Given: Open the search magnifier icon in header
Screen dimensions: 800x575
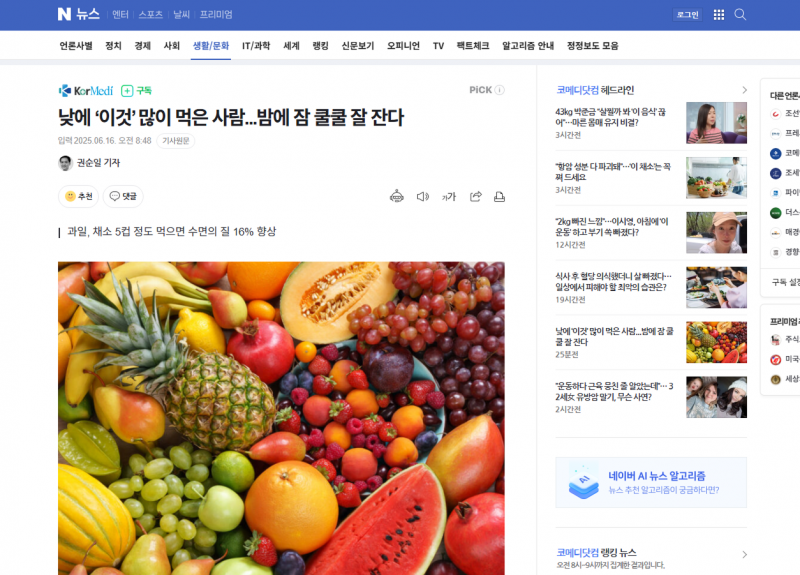Looking at the screenshot, I should tap(740, 15).
